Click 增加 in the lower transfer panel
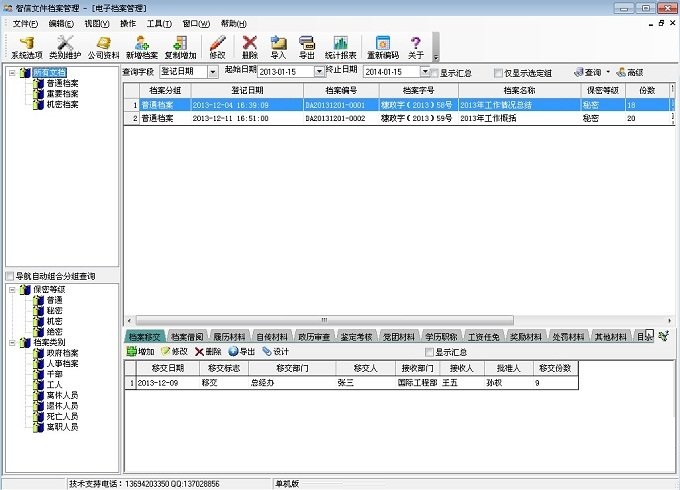 point(140,352)
